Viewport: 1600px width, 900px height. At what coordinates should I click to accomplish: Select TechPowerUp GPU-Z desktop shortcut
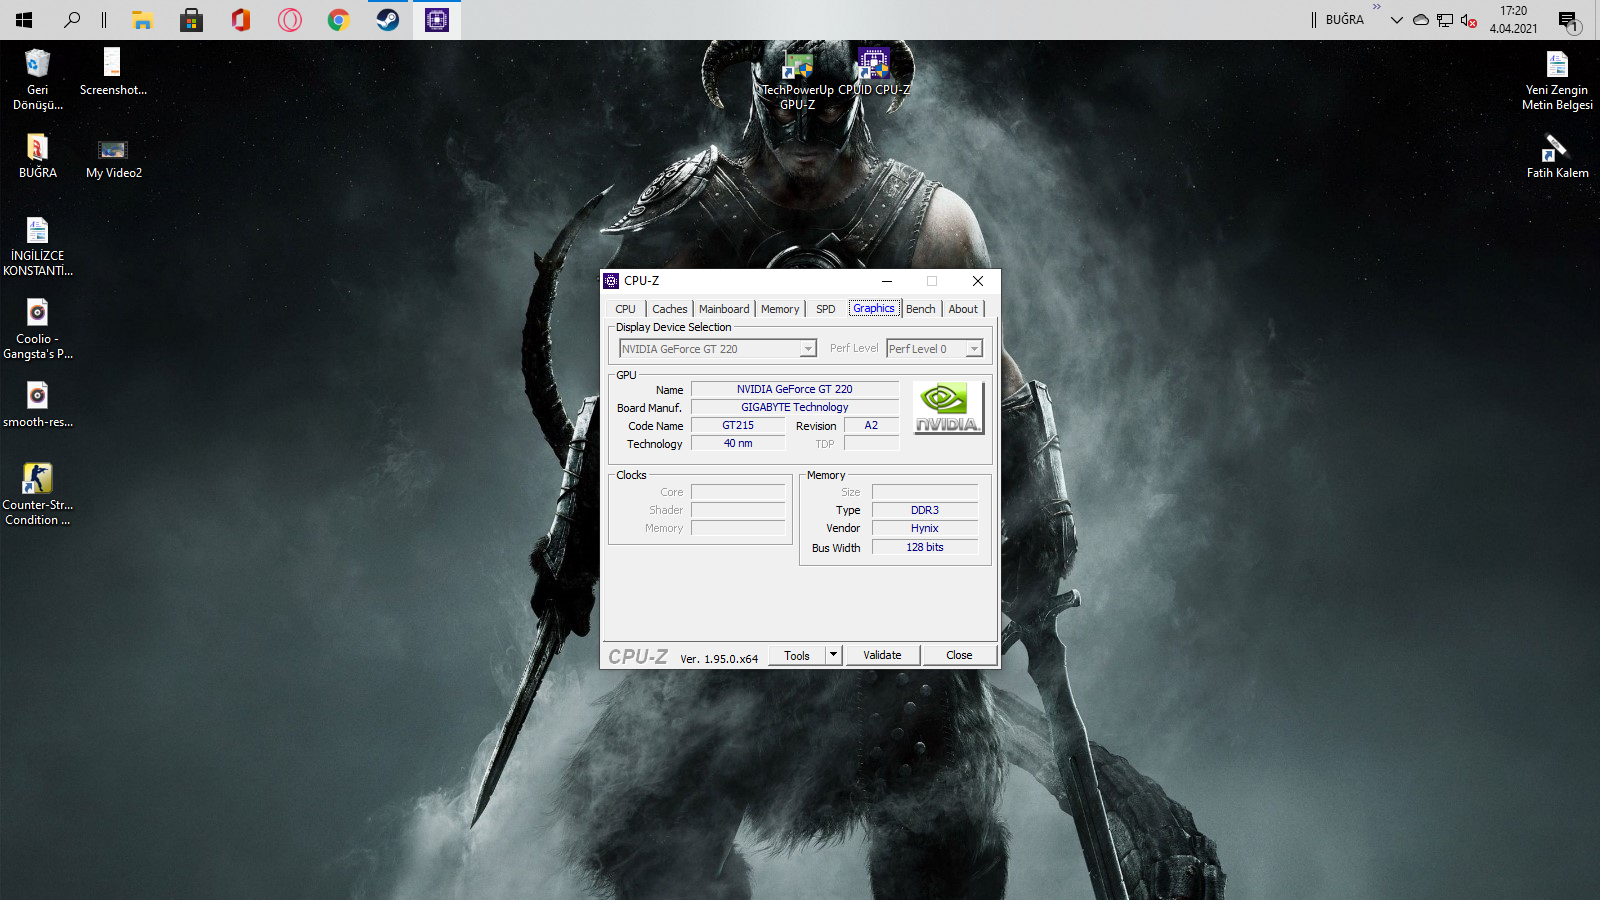point(798,80)
